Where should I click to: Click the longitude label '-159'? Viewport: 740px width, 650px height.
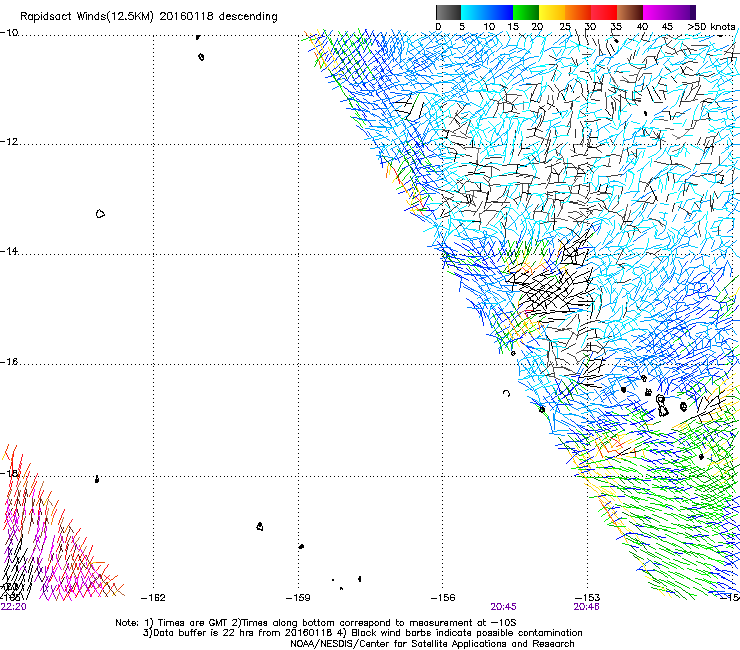(x=298, y=598)
